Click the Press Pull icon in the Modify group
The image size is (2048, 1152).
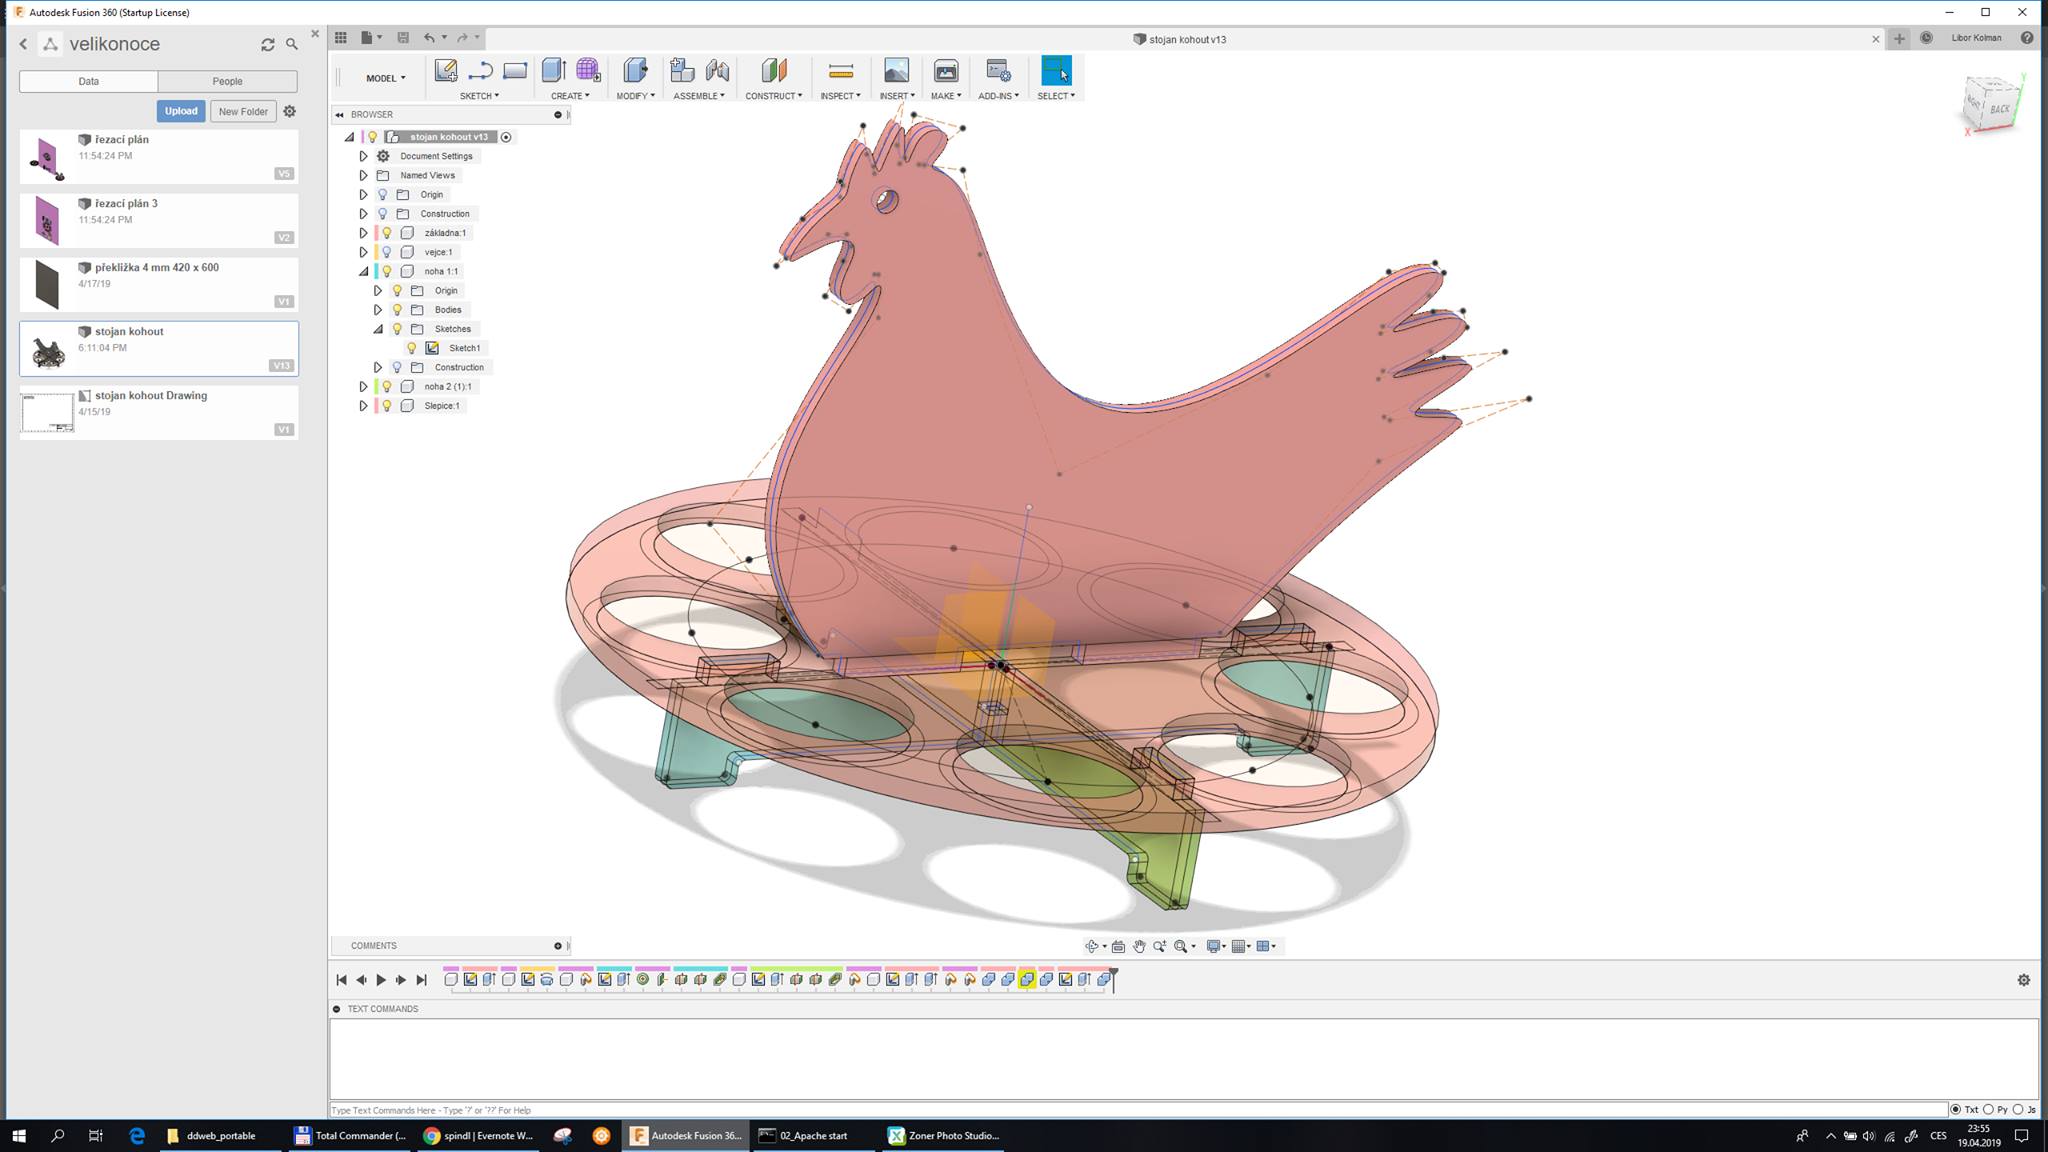[x=634, y=70]
